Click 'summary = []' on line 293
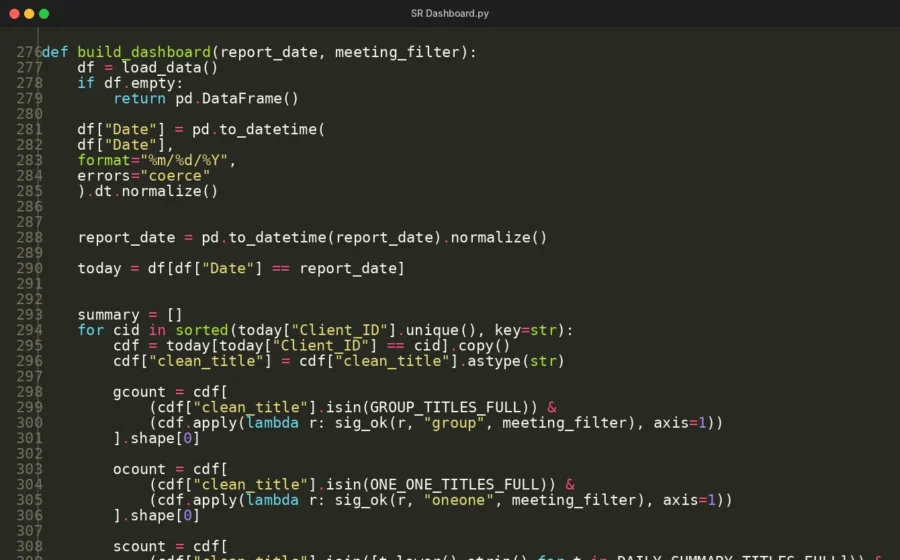The height and width of the screenshot is (560, 900). pos(130,315)
